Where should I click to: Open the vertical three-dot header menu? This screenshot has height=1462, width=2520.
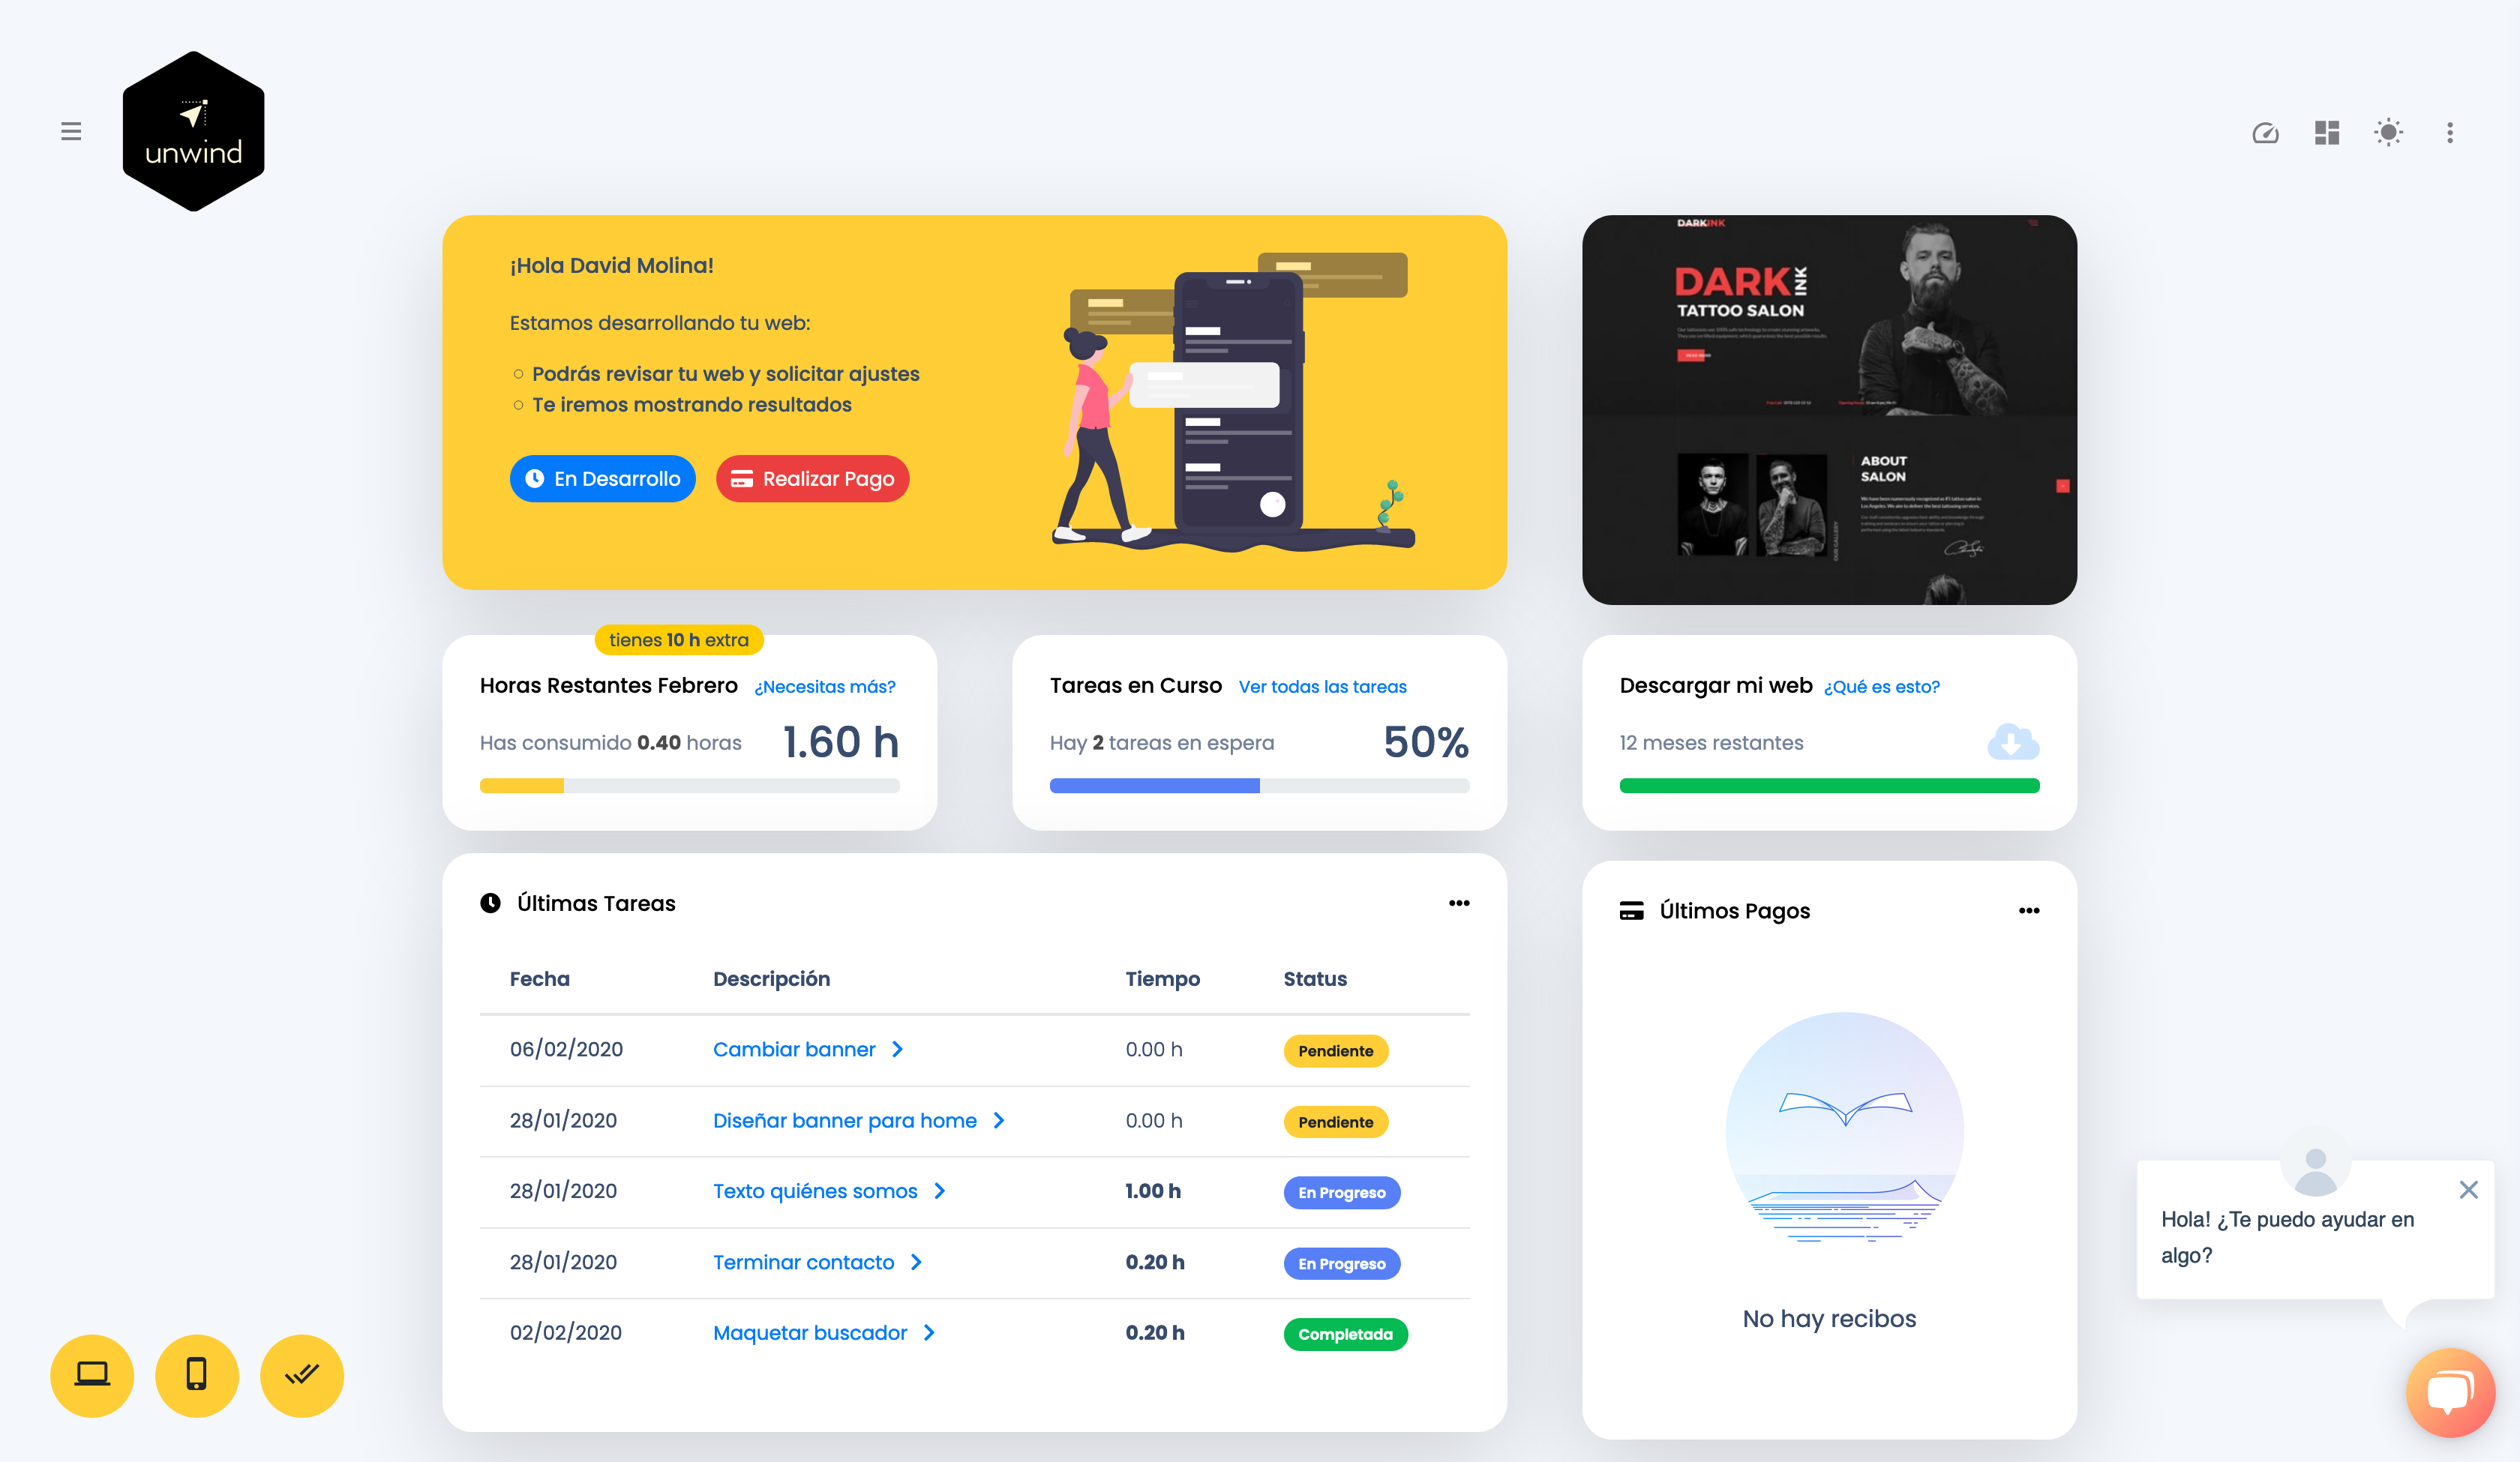[2449, 133]
